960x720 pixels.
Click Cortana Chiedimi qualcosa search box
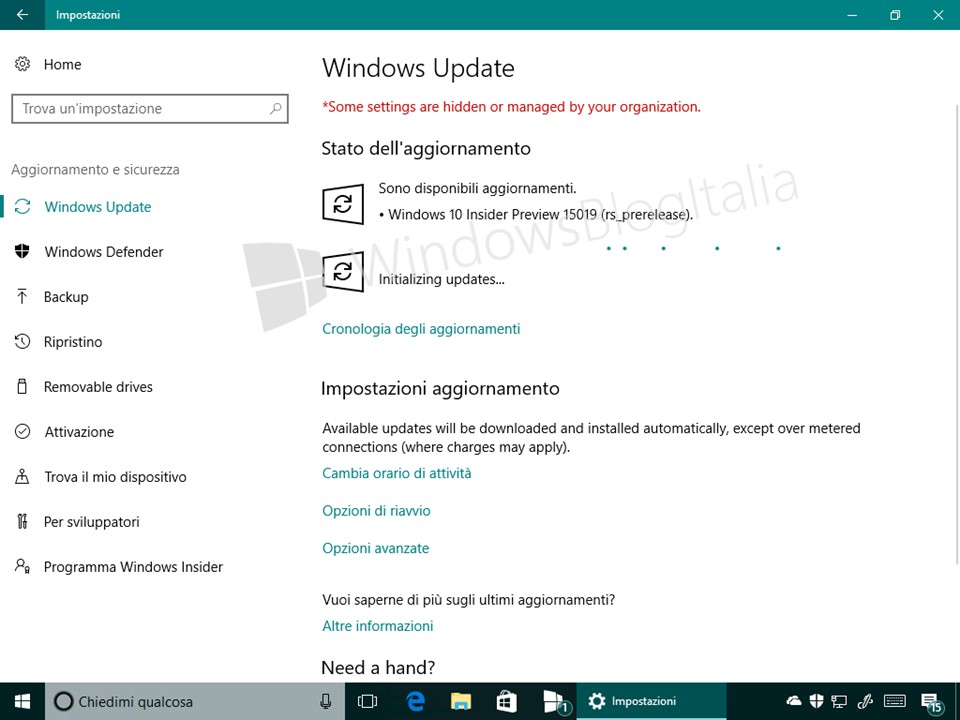point(195,702)
